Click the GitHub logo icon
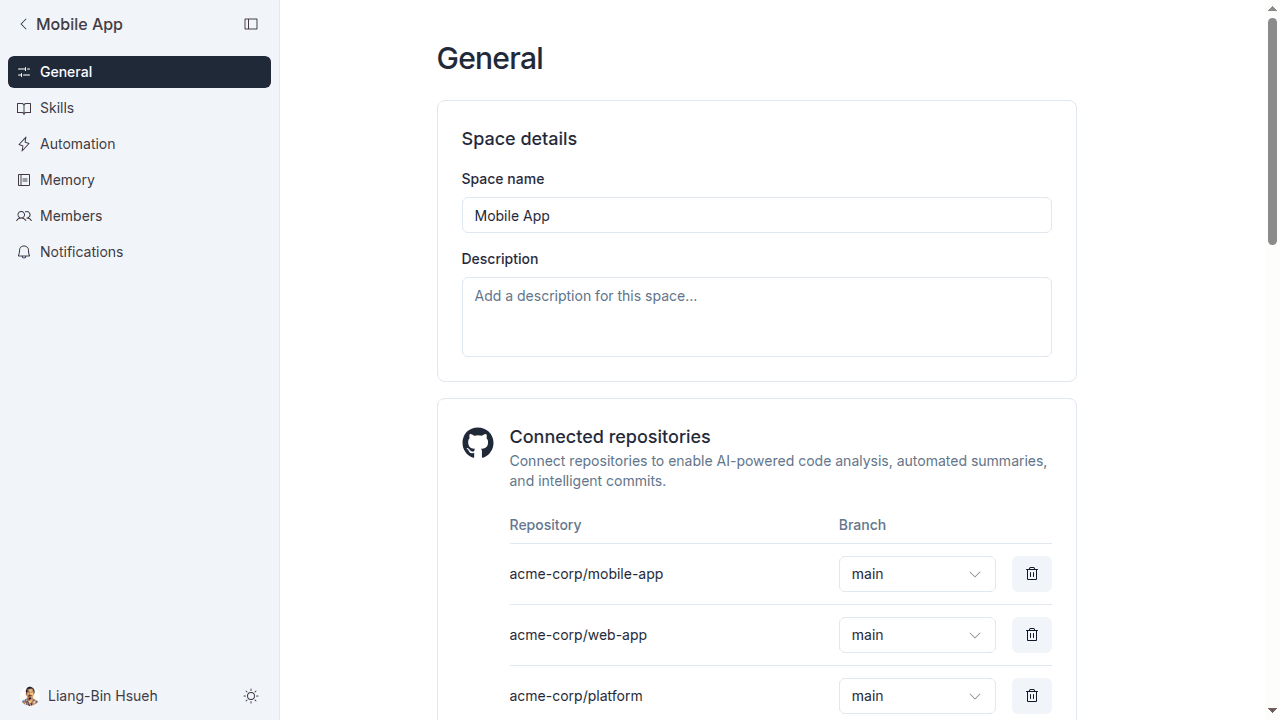Viewport: 1280px width, 720px height. [478, 443]
